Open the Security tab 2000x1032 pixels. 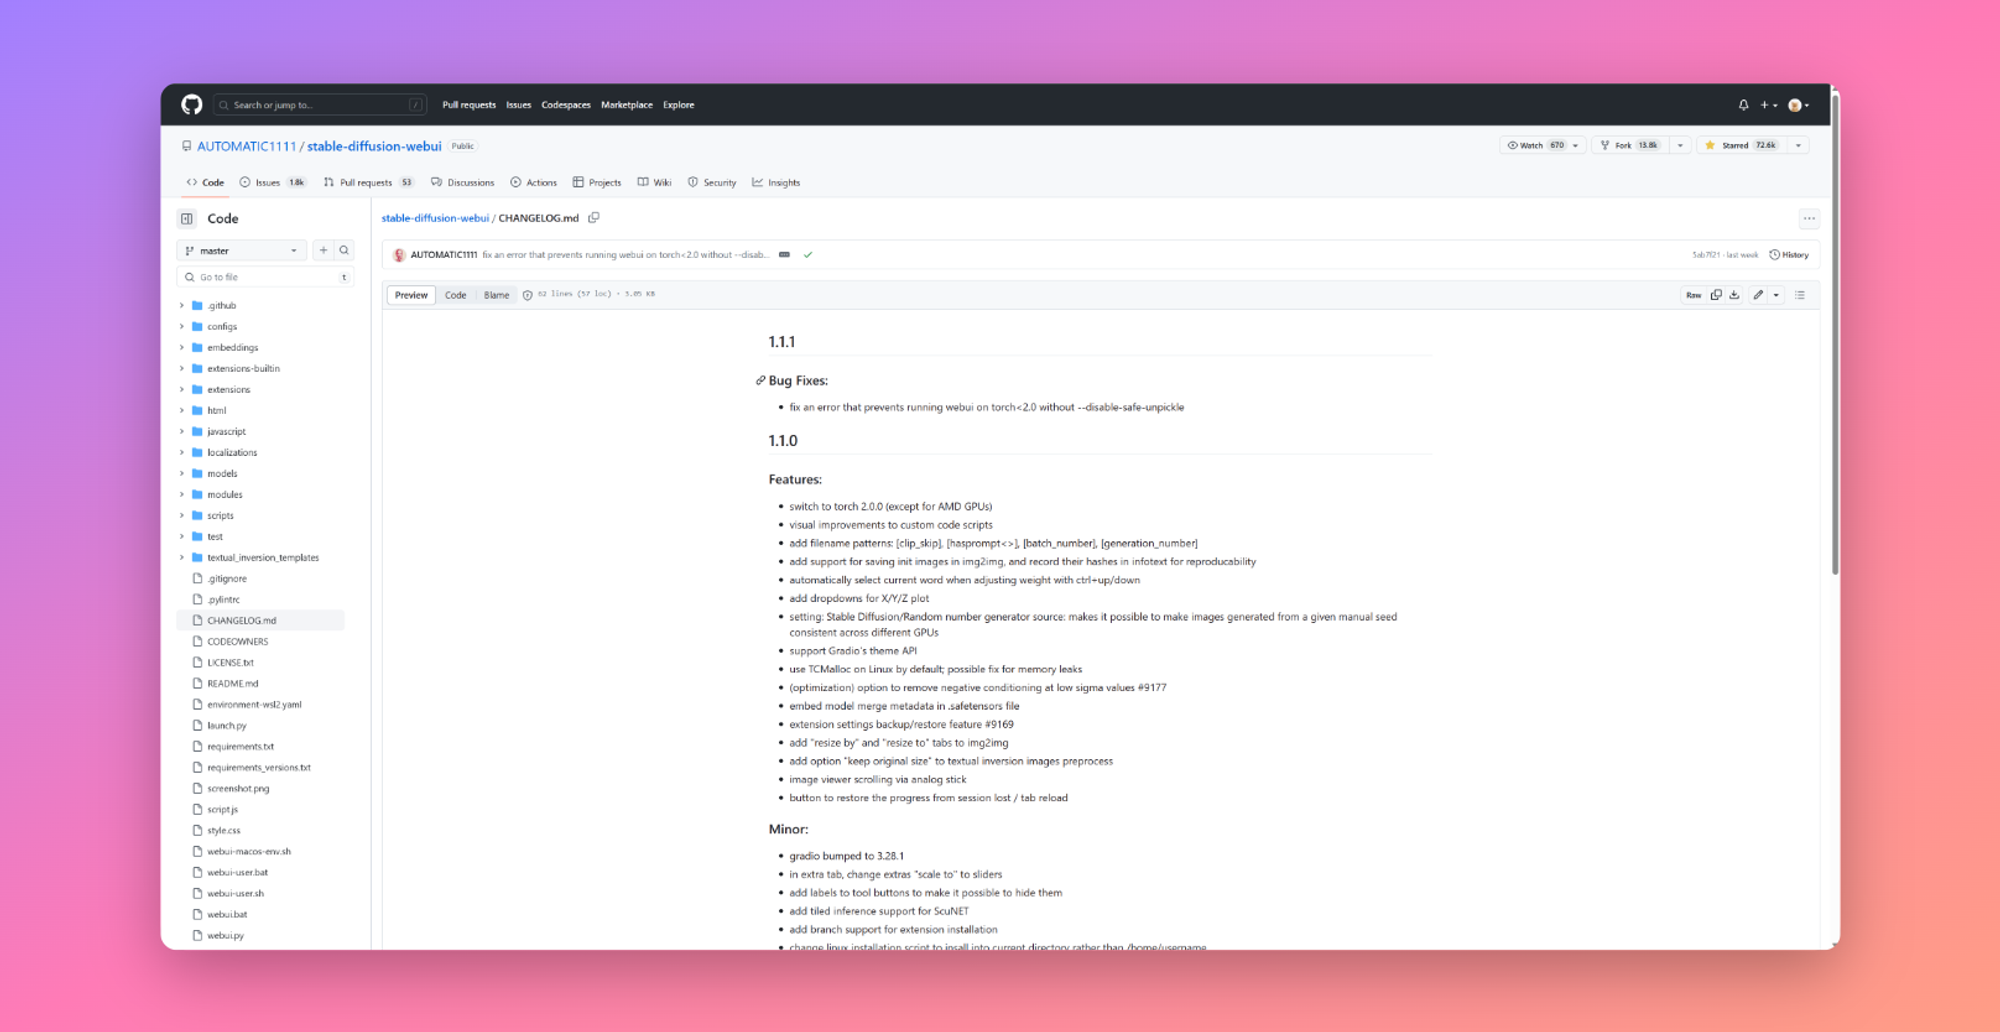[712, 183]
